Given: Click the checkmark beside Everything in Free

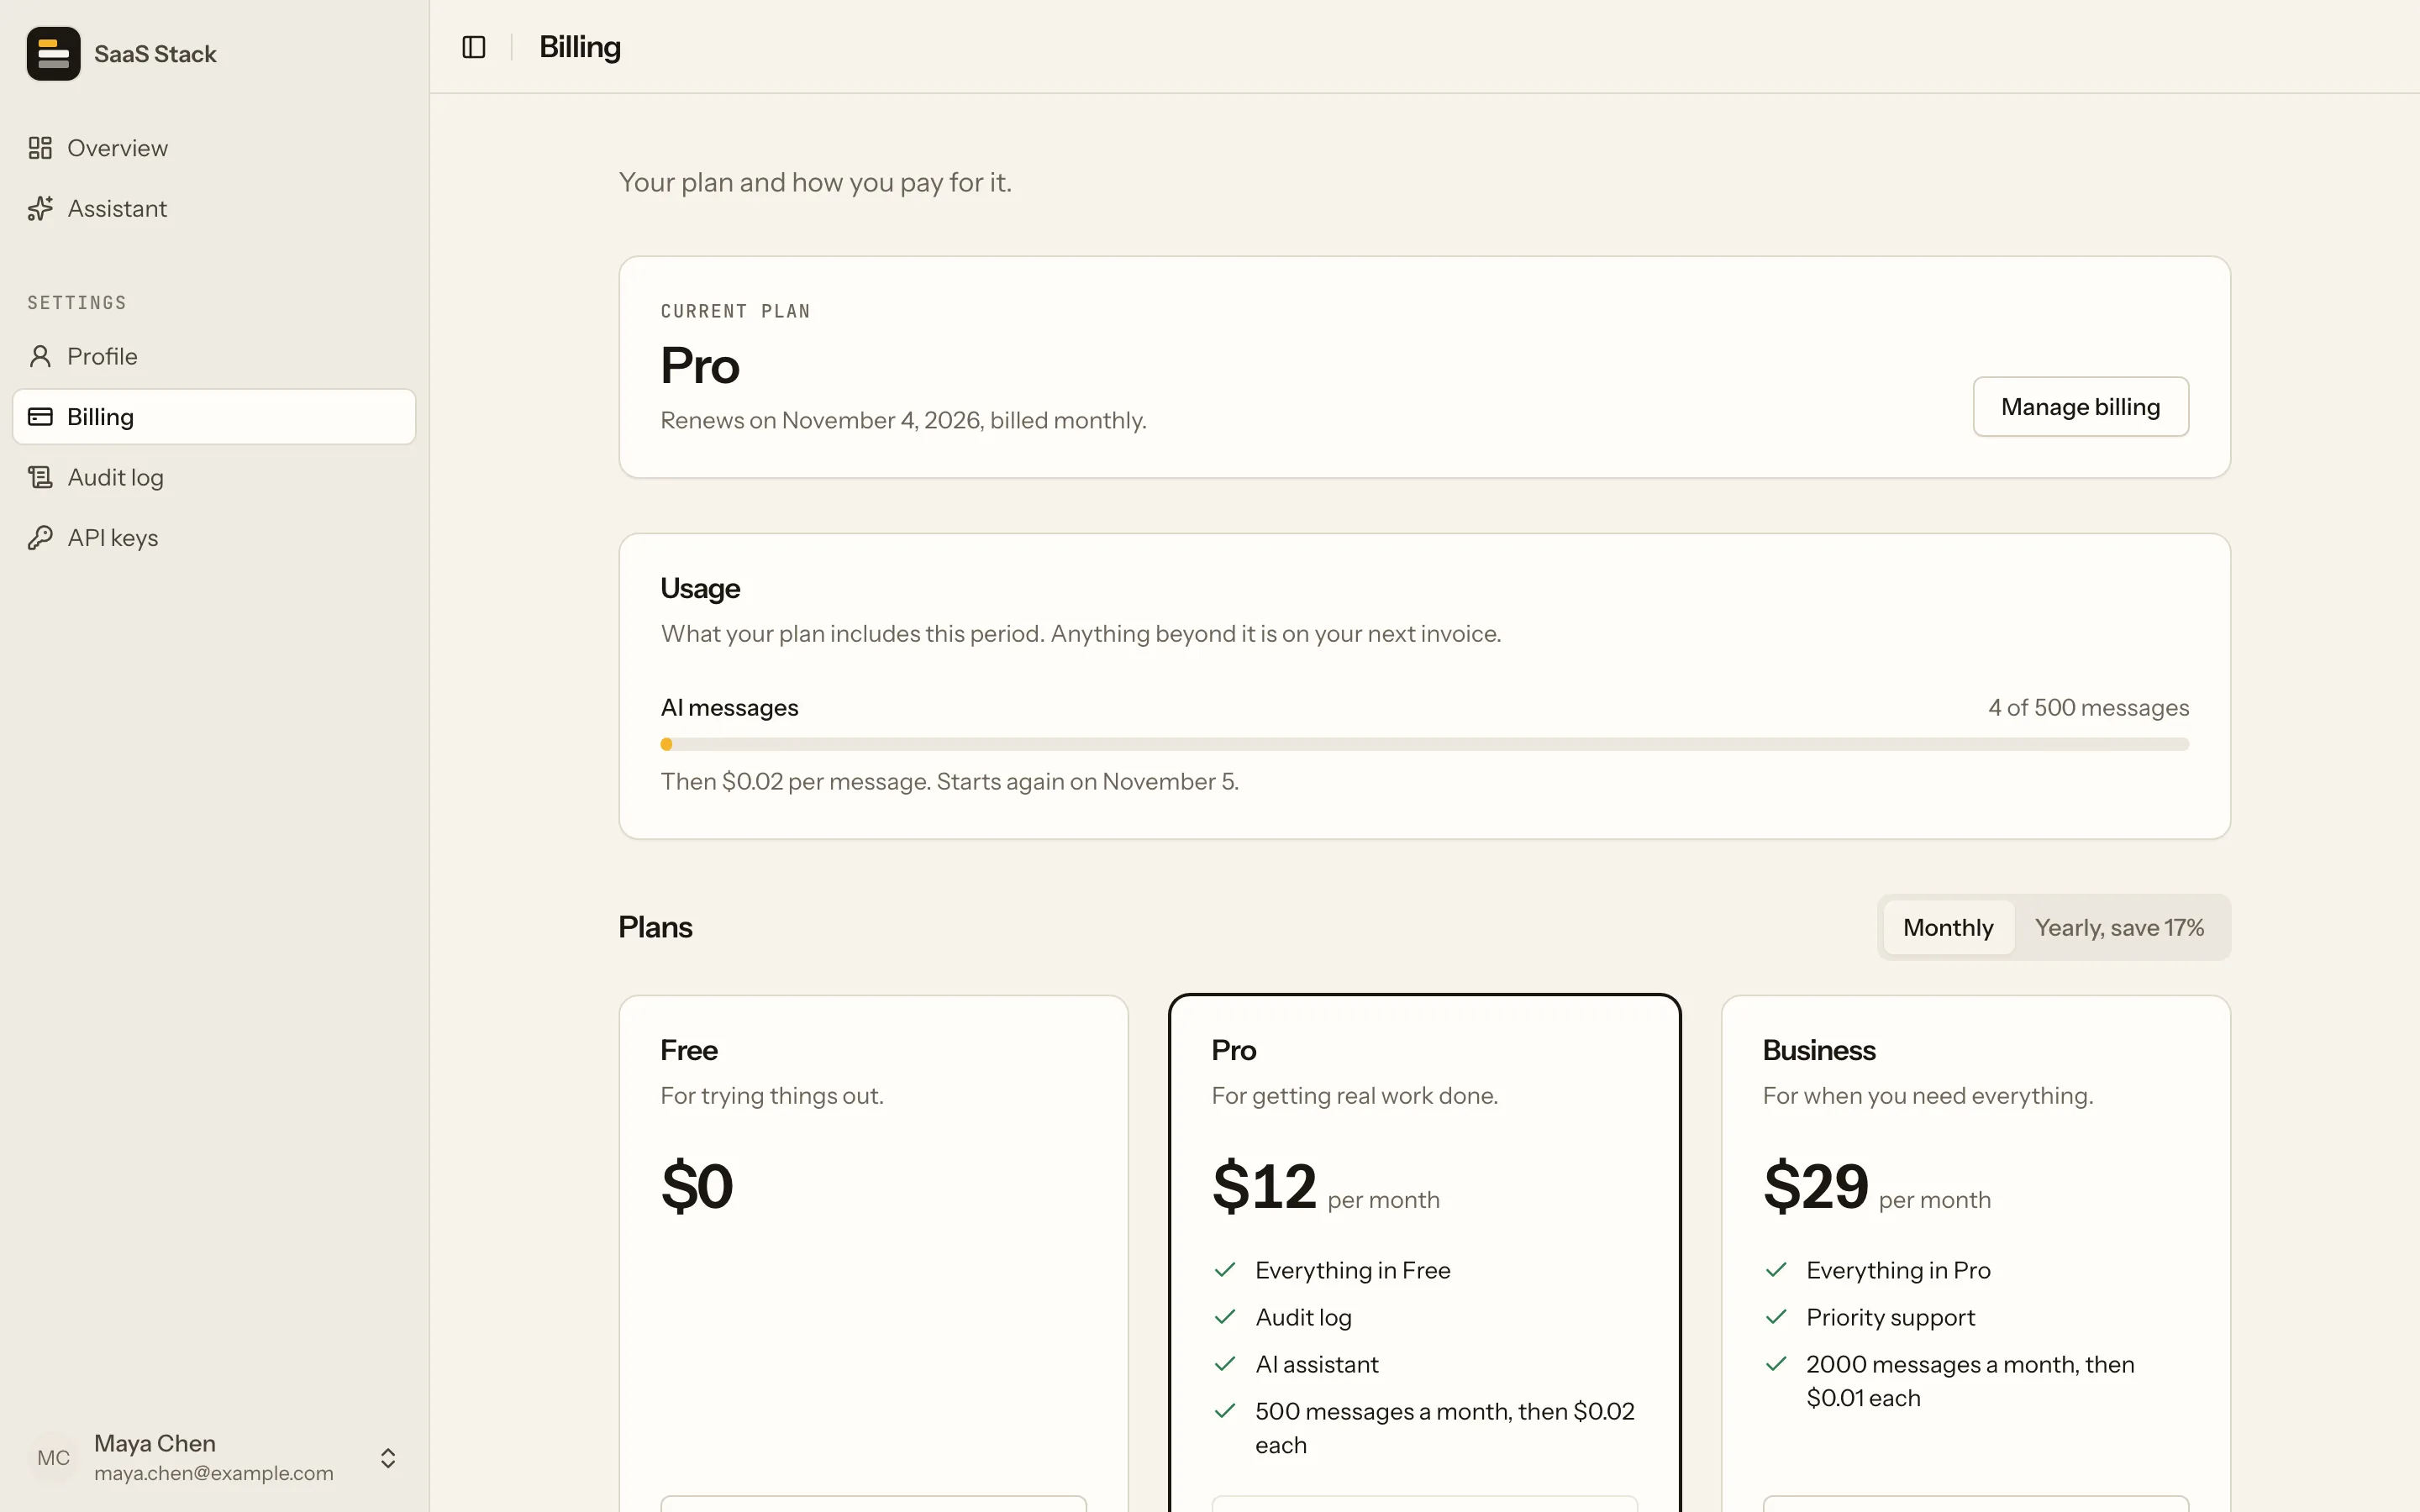Looking at the screenshot, I should pyautogui.click(x=1225, y=1270).
